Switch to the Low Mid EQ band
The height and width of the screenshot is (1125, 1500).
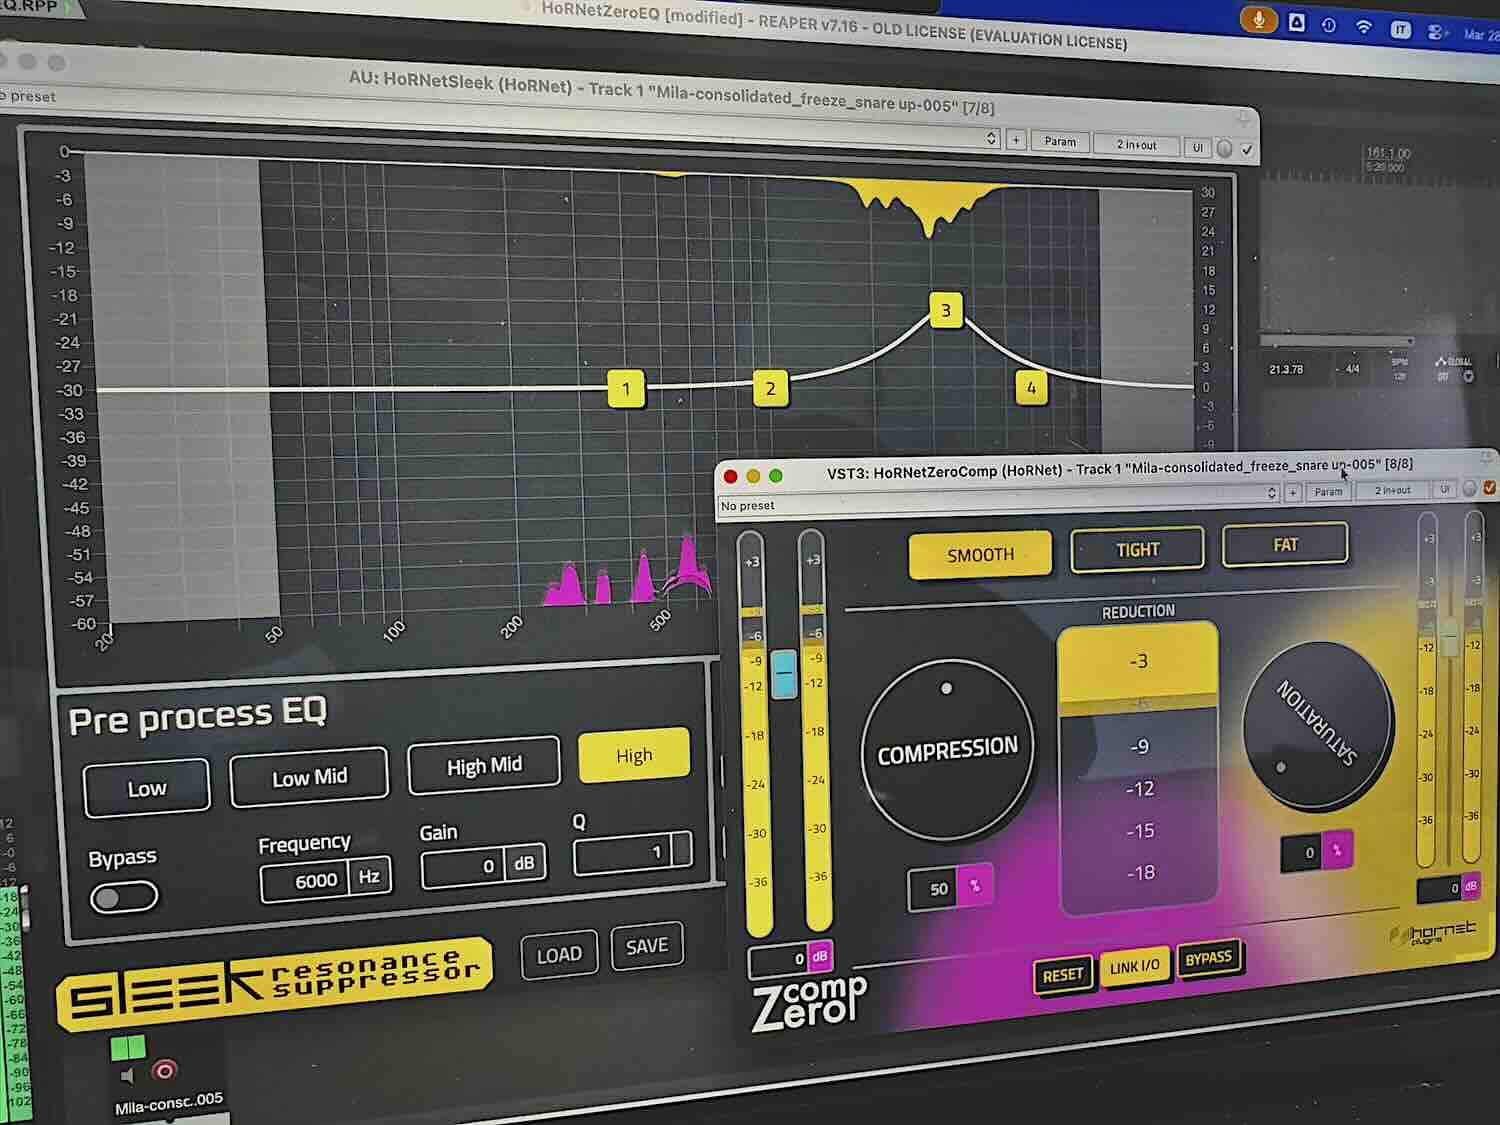[308, 777]
